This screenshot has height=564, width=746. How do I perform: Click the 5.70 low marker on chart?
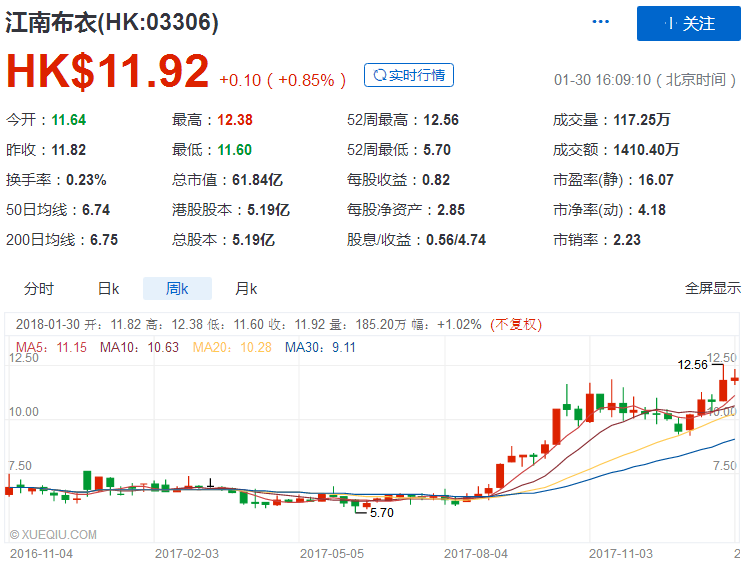coord(382,513)
